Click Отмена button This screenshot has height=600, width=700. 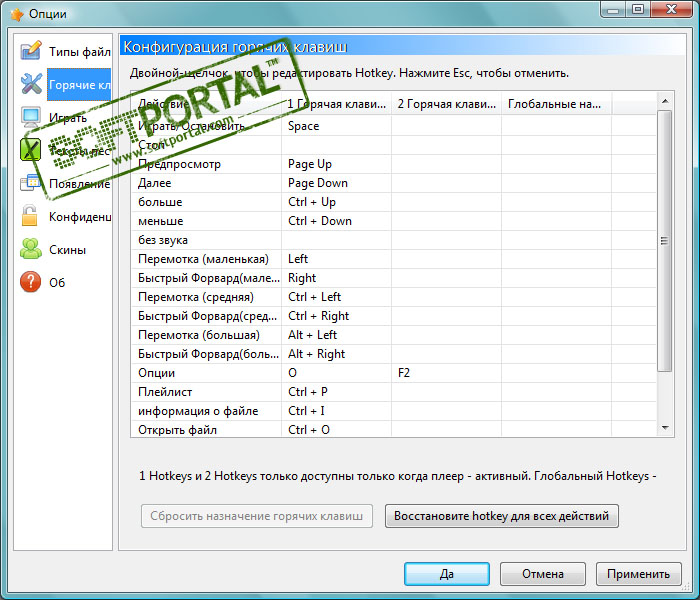pyautogui.click(x=543, y=574)
